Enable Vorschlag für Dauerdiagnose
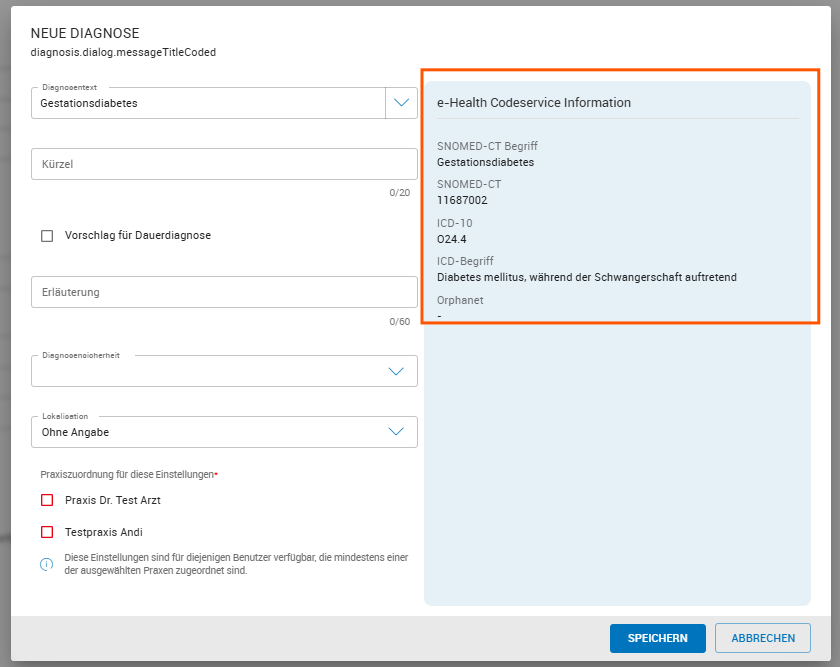 tap(45, 235)
